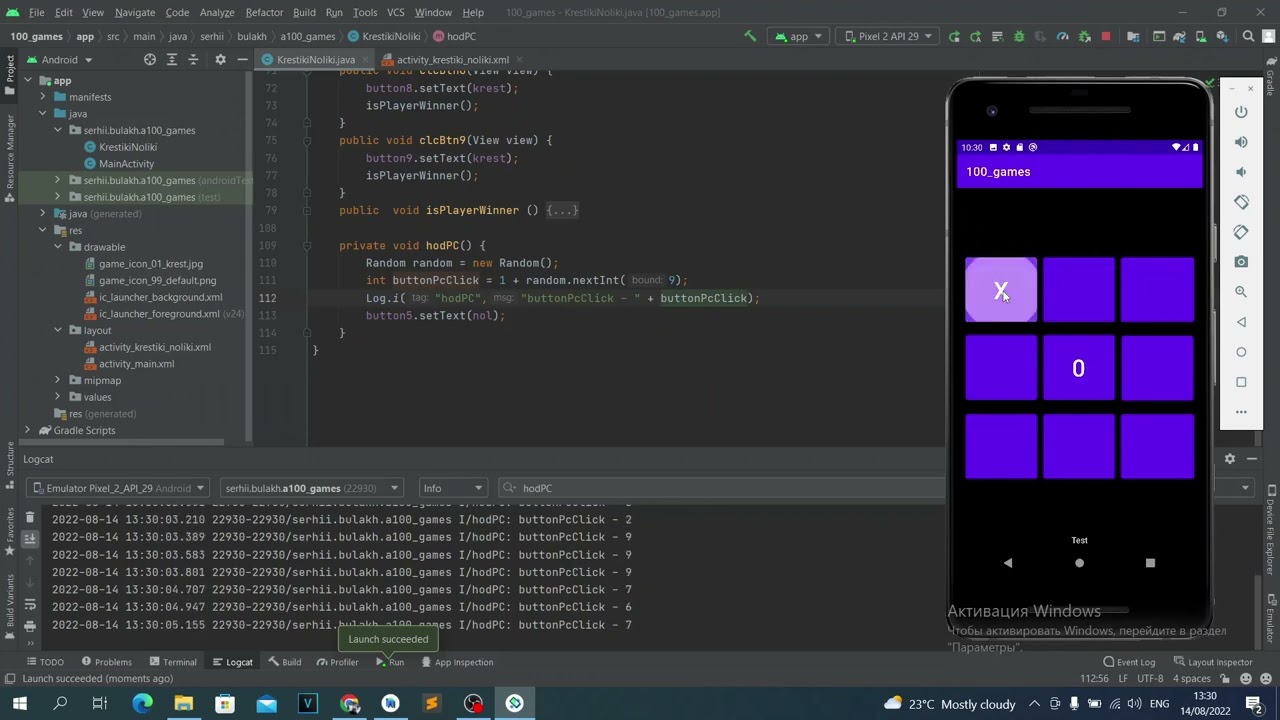Viewport: 1280px width, 720px height.
Task: Open the Info log level dropdown
Action: [x=452, y=488]
